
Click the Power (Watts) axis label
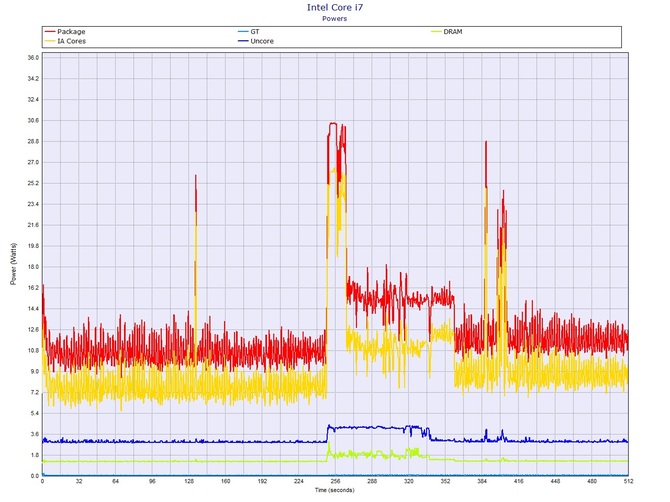(x=13, y=264)
